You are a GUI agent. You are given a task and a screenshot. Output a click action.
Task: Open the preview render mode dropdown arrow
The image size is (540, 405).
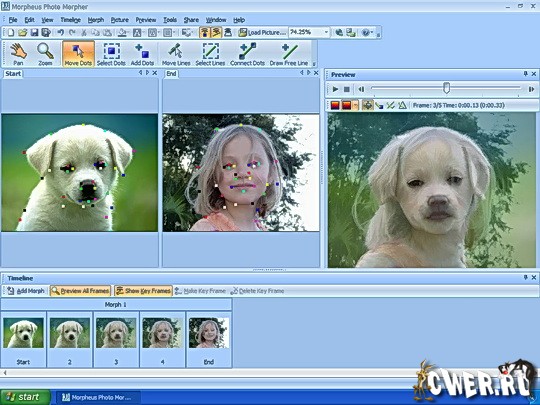(355, 105)
